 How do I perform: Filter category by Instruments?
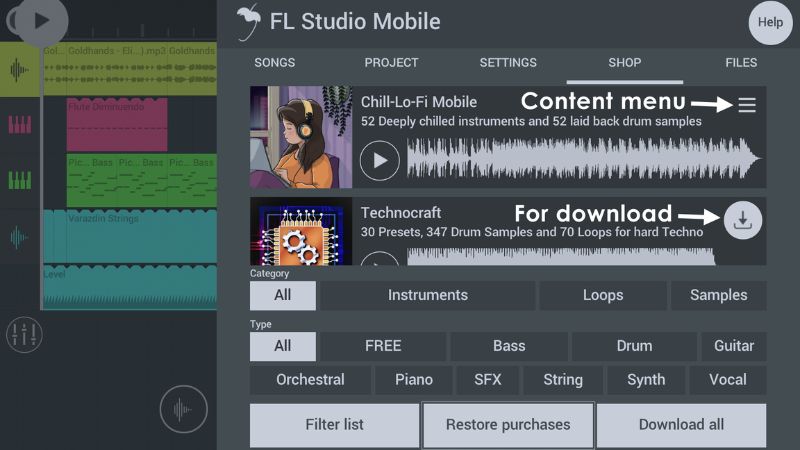428,295
